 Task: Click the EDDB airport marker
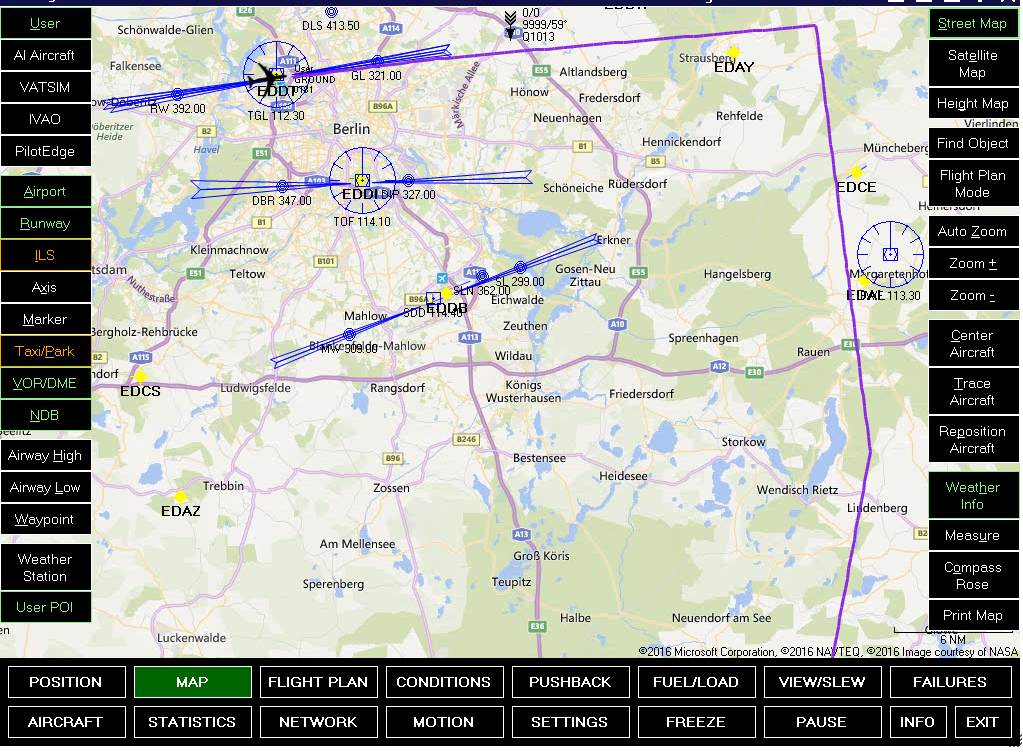pos(446,294)
